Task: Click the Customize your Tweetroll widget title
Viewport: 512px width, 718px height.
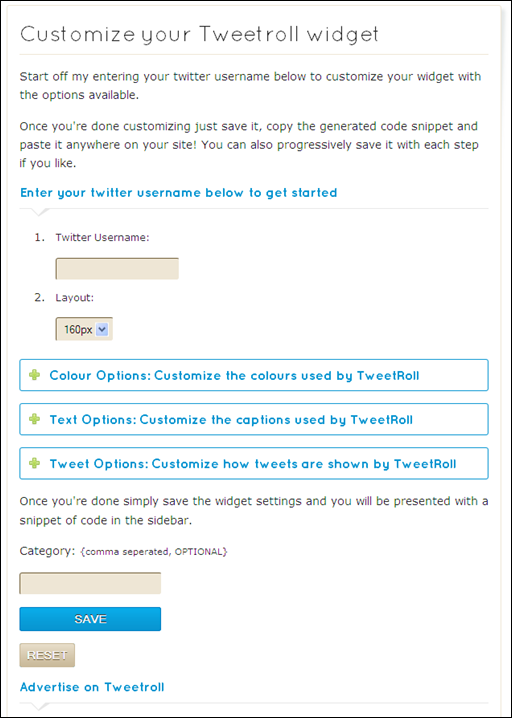Action: [x=200, y=35]
